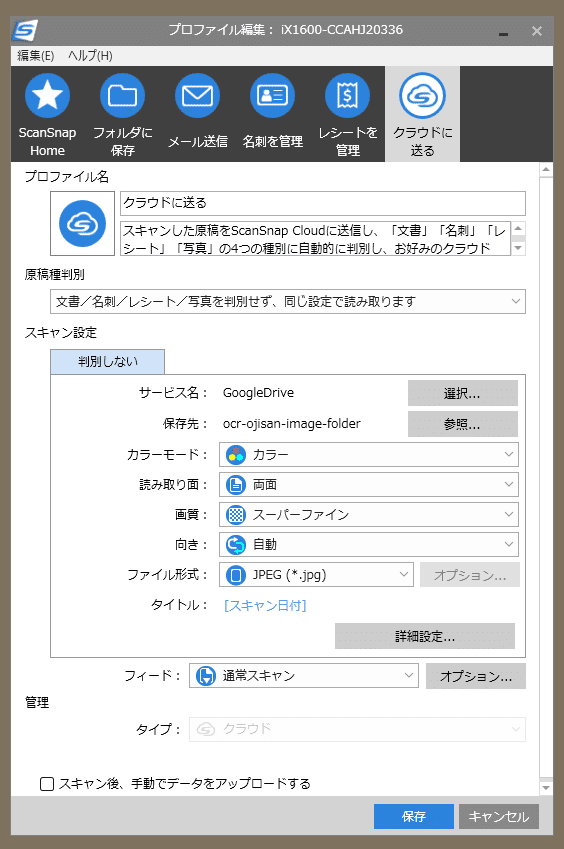Screen dimensions: 564x849
Task: Click main panel scroll up arrow
Action: (x=546, y=170)
